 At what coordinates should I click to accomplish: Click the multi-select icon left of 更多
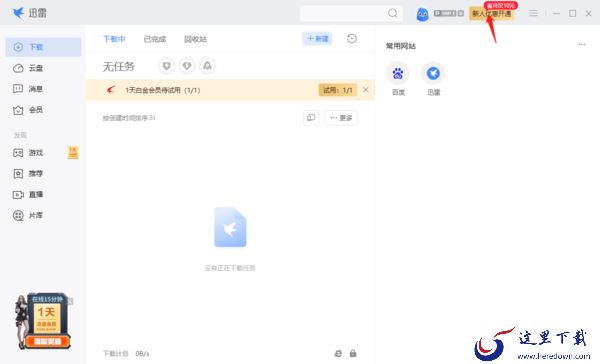click(x=311, y=118)
